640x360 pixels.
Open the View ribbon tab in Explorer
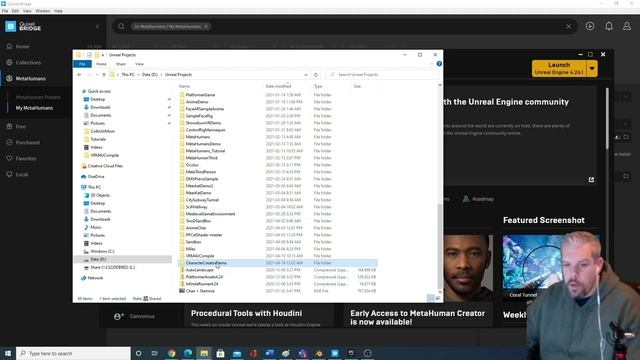pyautogui.click(x=139, y=64)
